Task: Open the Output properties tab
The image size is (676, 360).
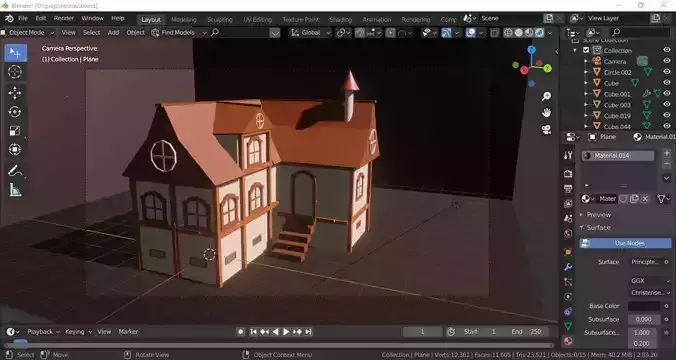Action: (x=568, y=188)
